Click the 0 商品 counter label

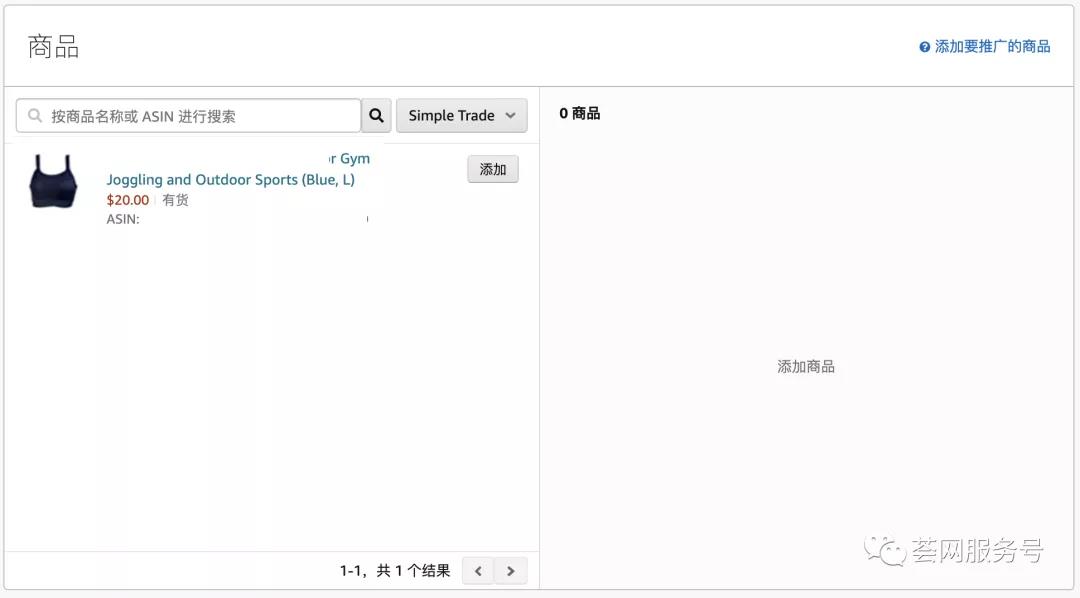578,113
